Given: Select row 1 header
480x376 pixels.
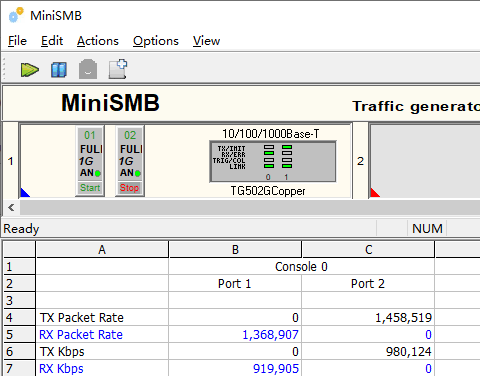Looking at the screenshot, I should (19, 267).
